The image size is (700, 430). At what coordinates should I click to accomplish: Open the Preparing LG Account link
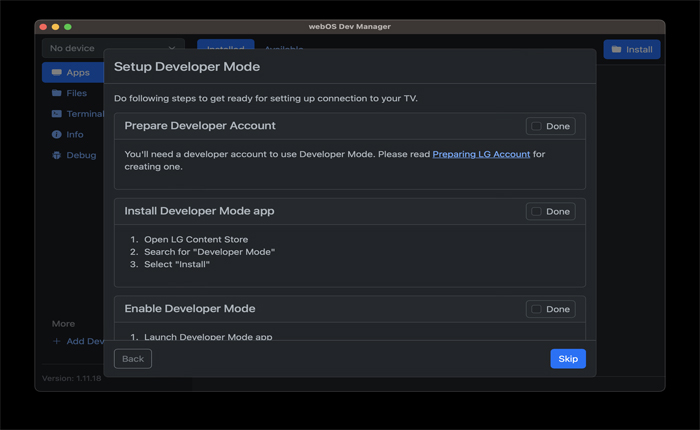[x=481, y=154]
